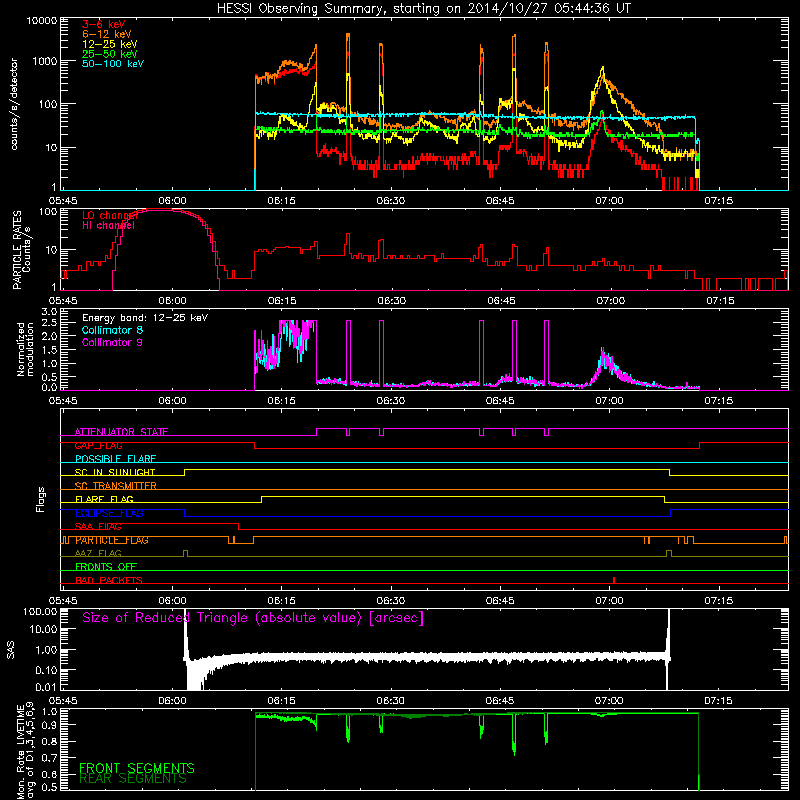Click the 3.0 label on modulation axis
The height and width of the screenshot is (800, 800).
coord(49,311)
